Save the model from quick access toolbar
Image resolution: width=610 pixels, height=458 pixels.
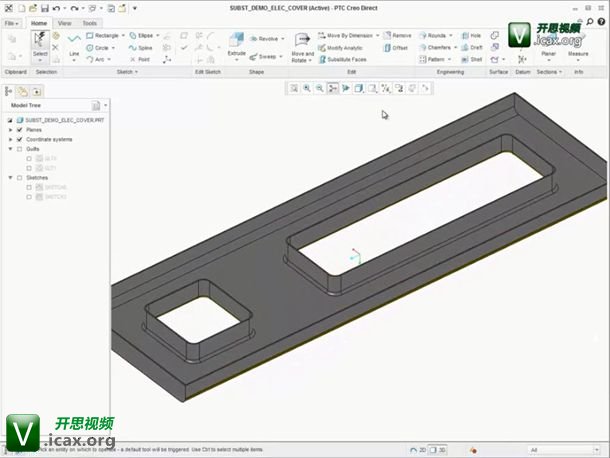click(45, 8)
